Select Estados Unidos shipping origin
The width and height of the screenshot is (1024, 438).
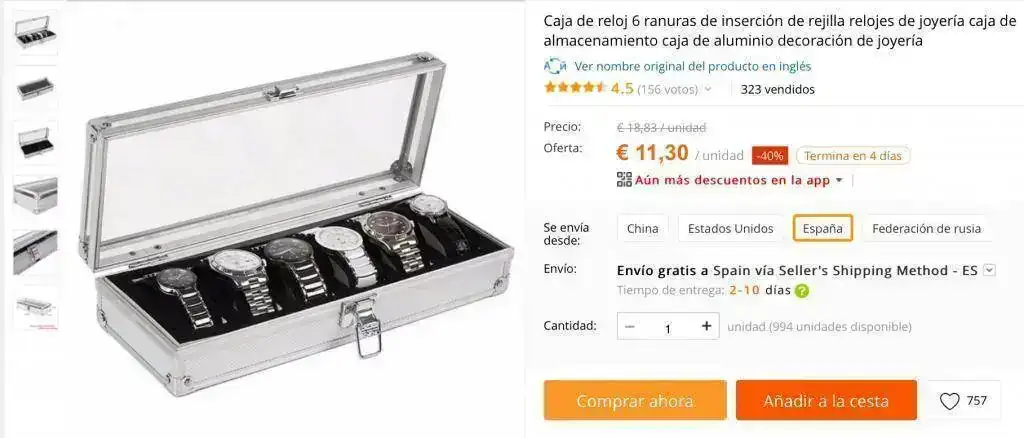tap(730, 228)
